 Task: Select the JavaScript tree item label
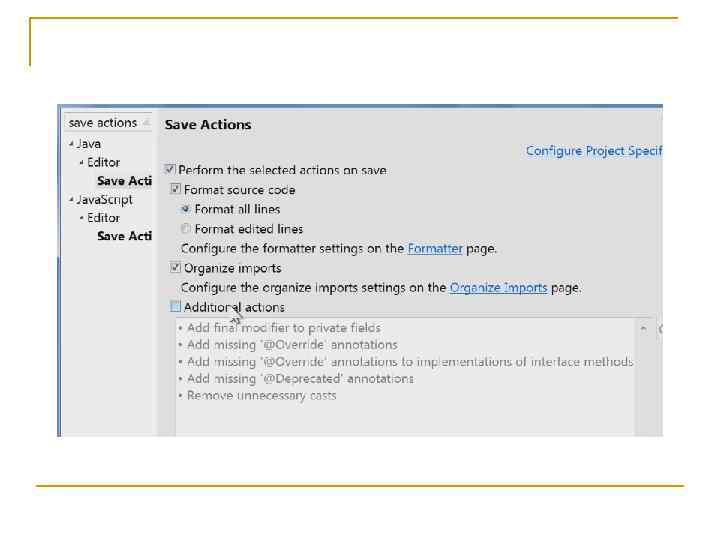pyautogui.click(x=104, y=200)
